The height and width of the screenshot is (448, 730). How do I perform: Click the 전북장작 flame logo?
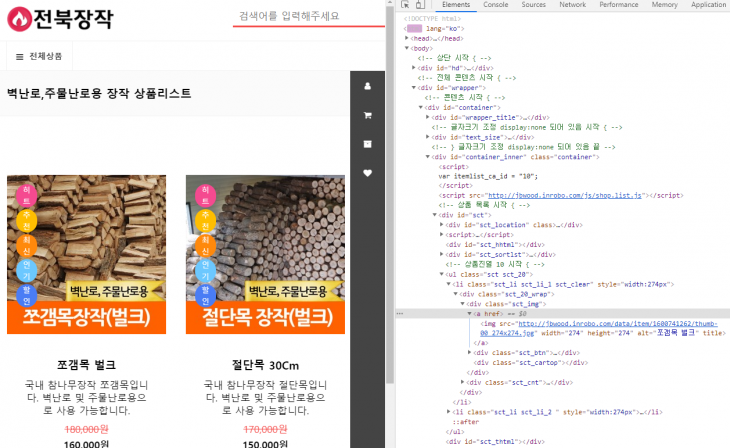[x=60, y=19]
